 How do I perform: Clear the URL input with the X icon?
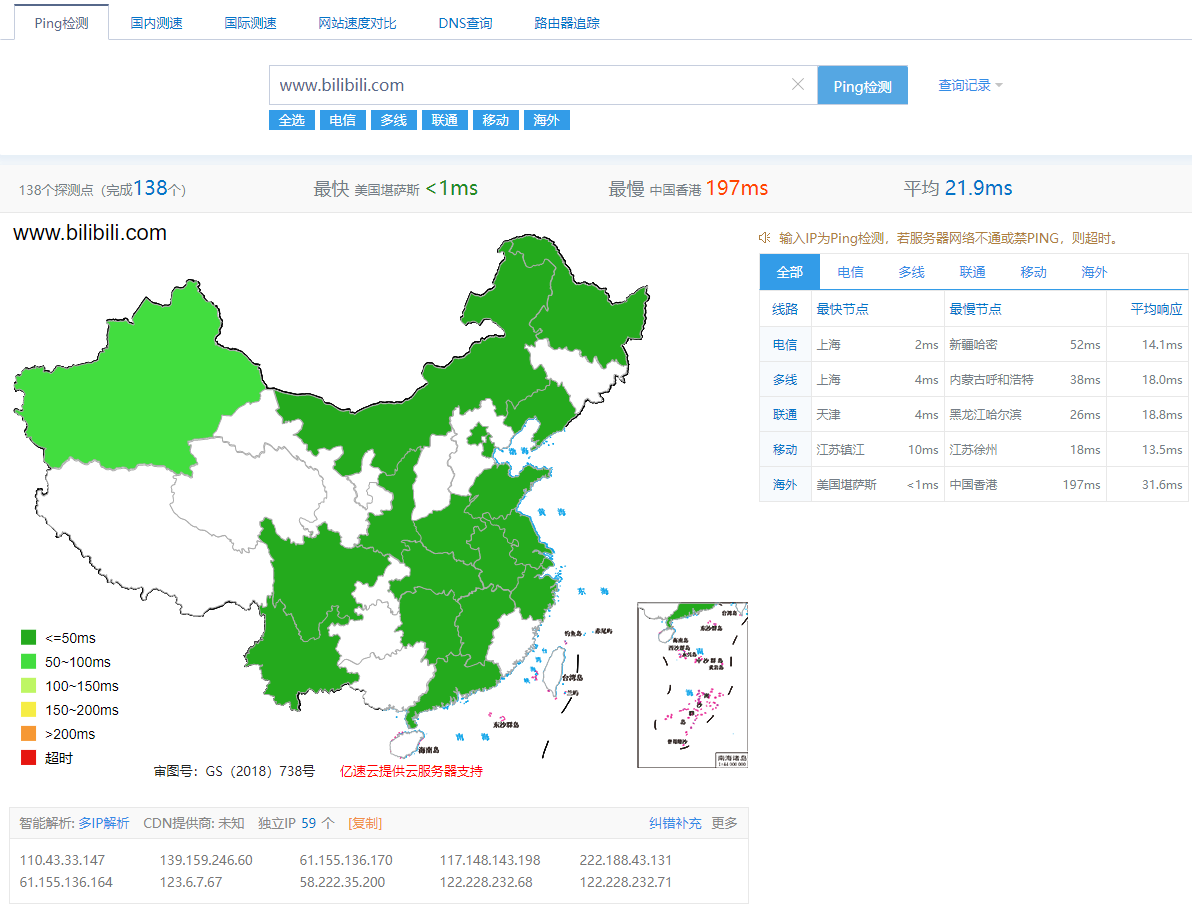797,84
